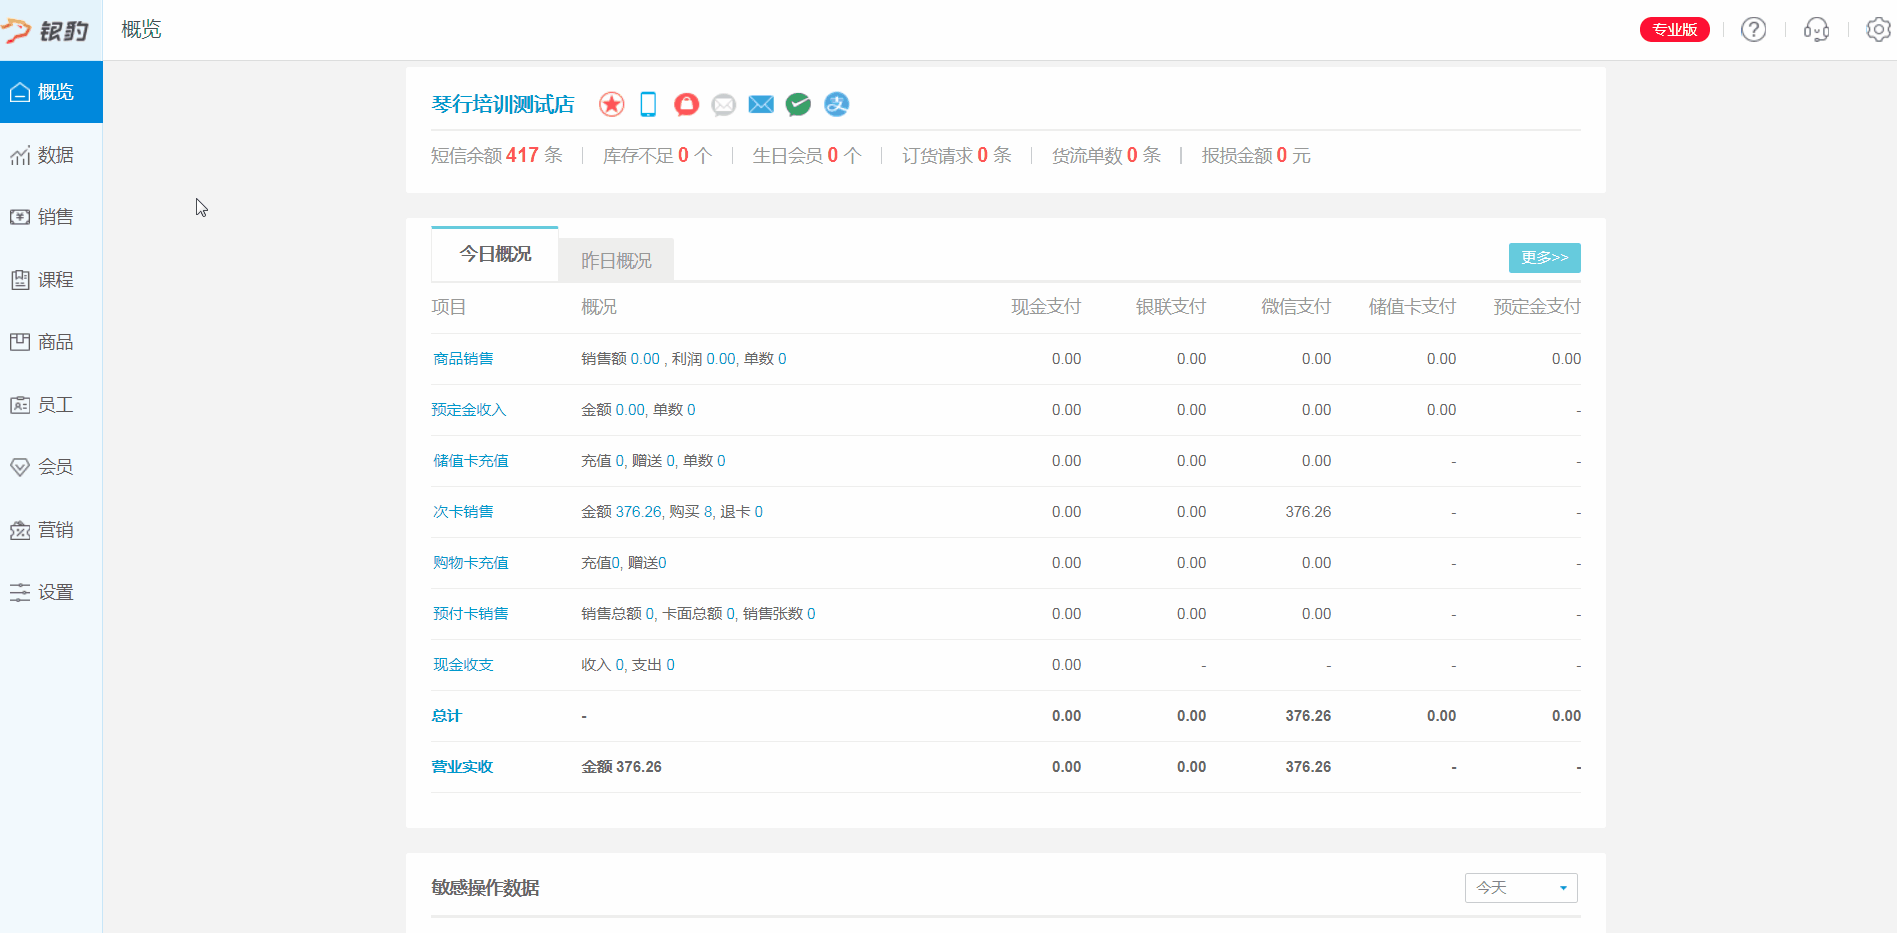Click the 生日会员 0 个 stat
Screen dimensions: 1897x933
[807, 155]
